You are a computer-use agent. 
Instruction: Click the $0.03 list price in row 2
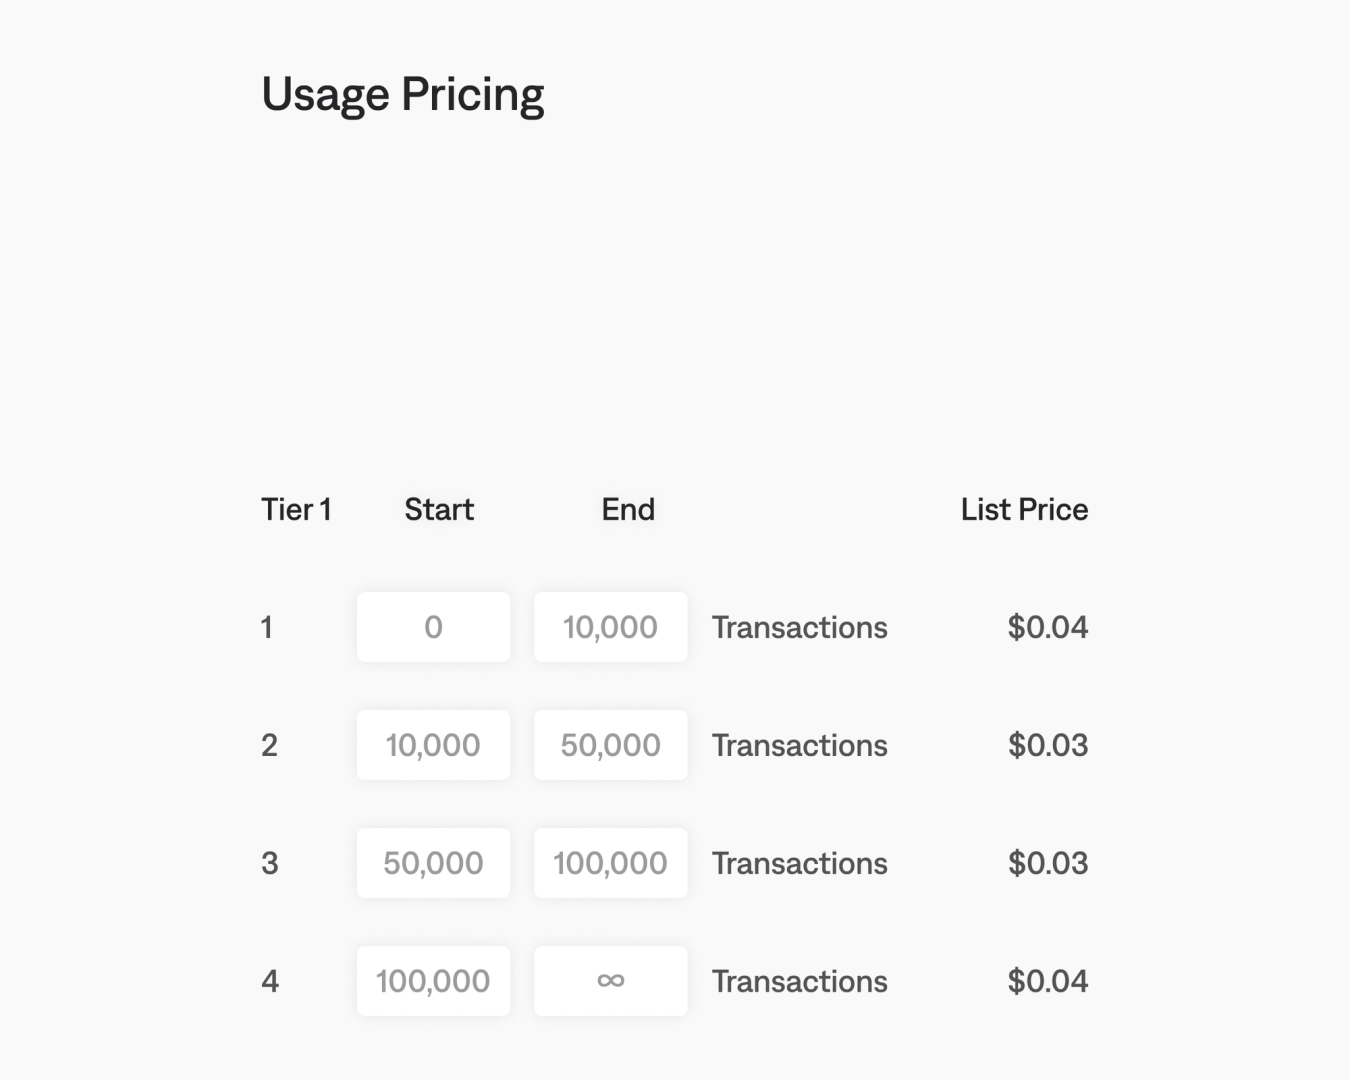(x=1047, y=745)
